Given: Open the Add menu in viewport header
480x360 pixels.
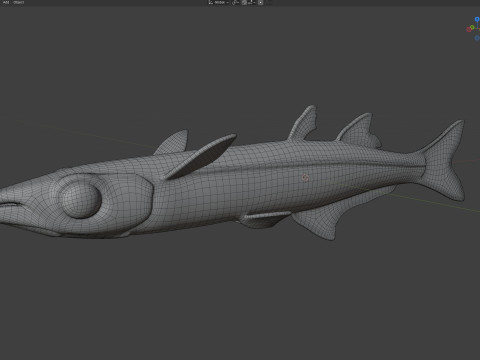Looking at the screenshot, I should pyautogui.click(x=6, y=2).
